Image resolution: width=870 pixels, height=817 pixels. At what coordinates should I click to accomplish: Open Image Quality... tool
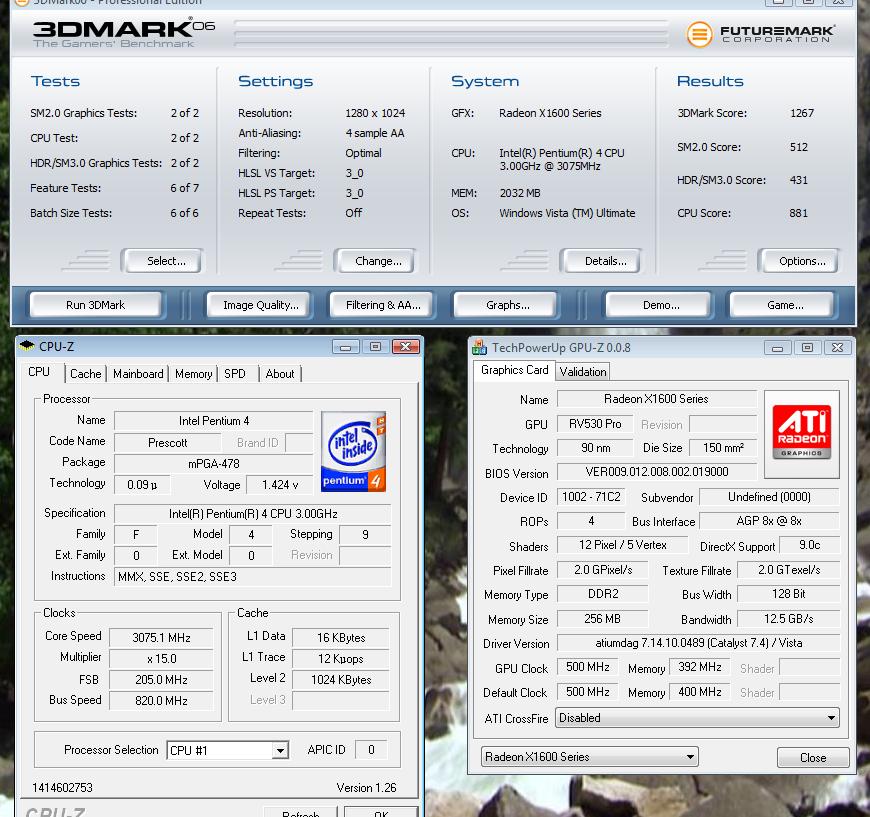click(x=260, y=305)
